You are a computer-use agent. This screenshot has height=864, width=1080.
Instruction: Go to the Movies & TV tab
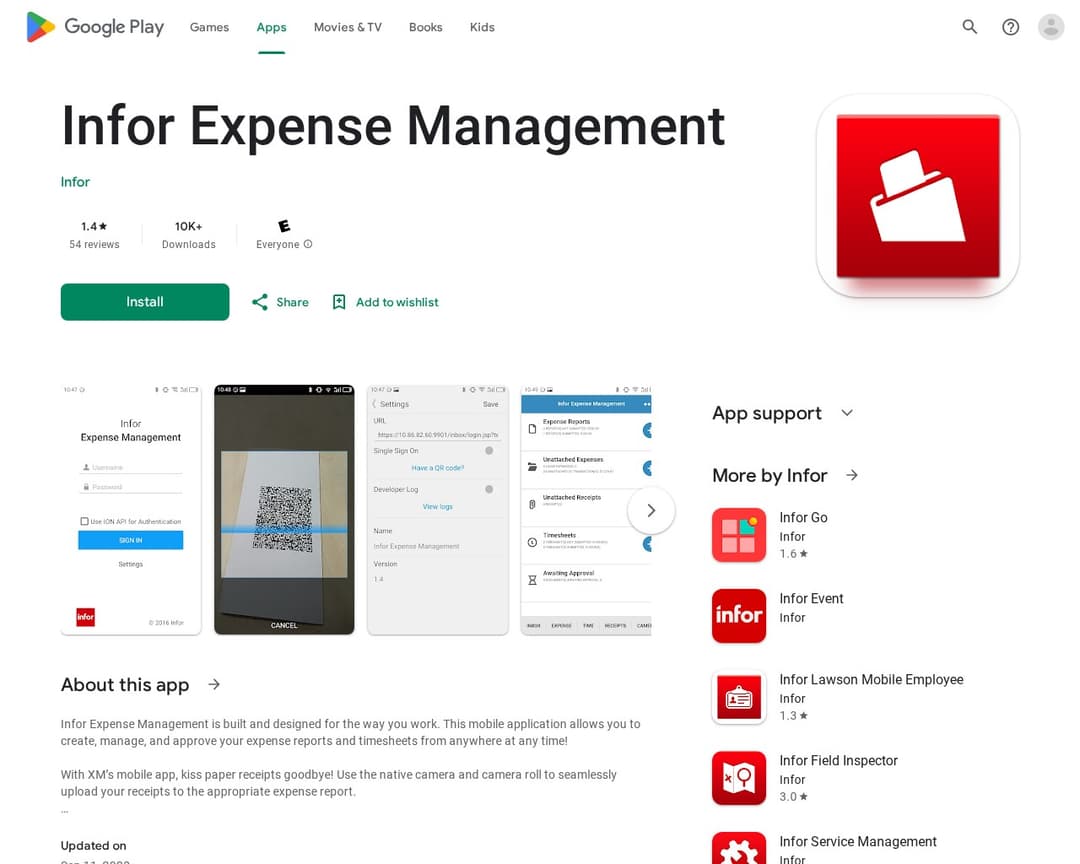coord(348,27)
